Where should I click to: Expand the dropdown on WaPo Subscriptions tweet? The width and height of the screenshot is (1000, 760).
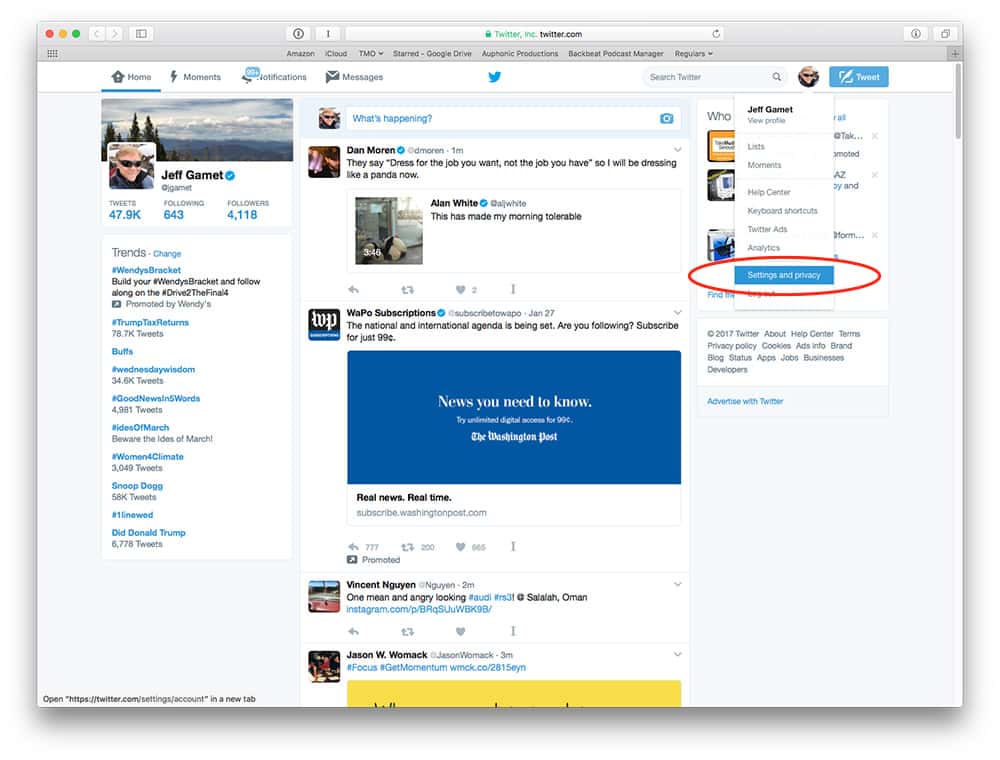point(677,312)
